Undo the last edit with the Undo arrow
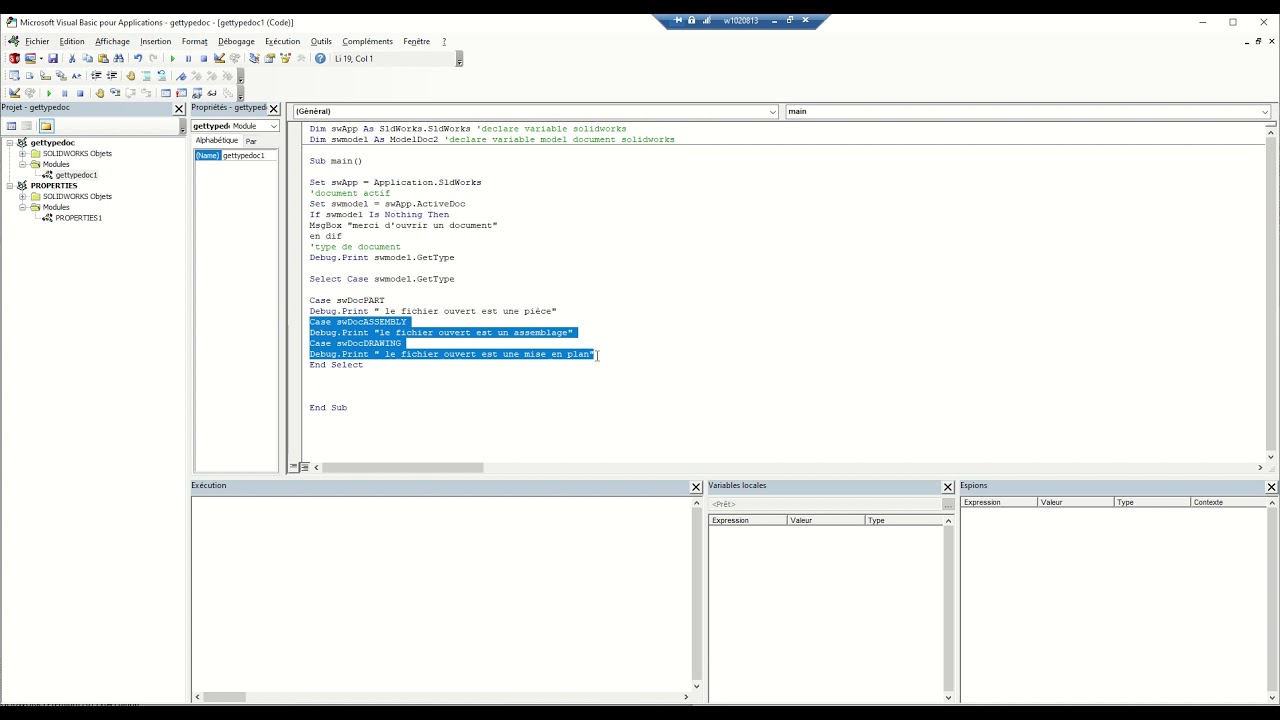This screenshot has width=1280, height=720. point(138,58)
